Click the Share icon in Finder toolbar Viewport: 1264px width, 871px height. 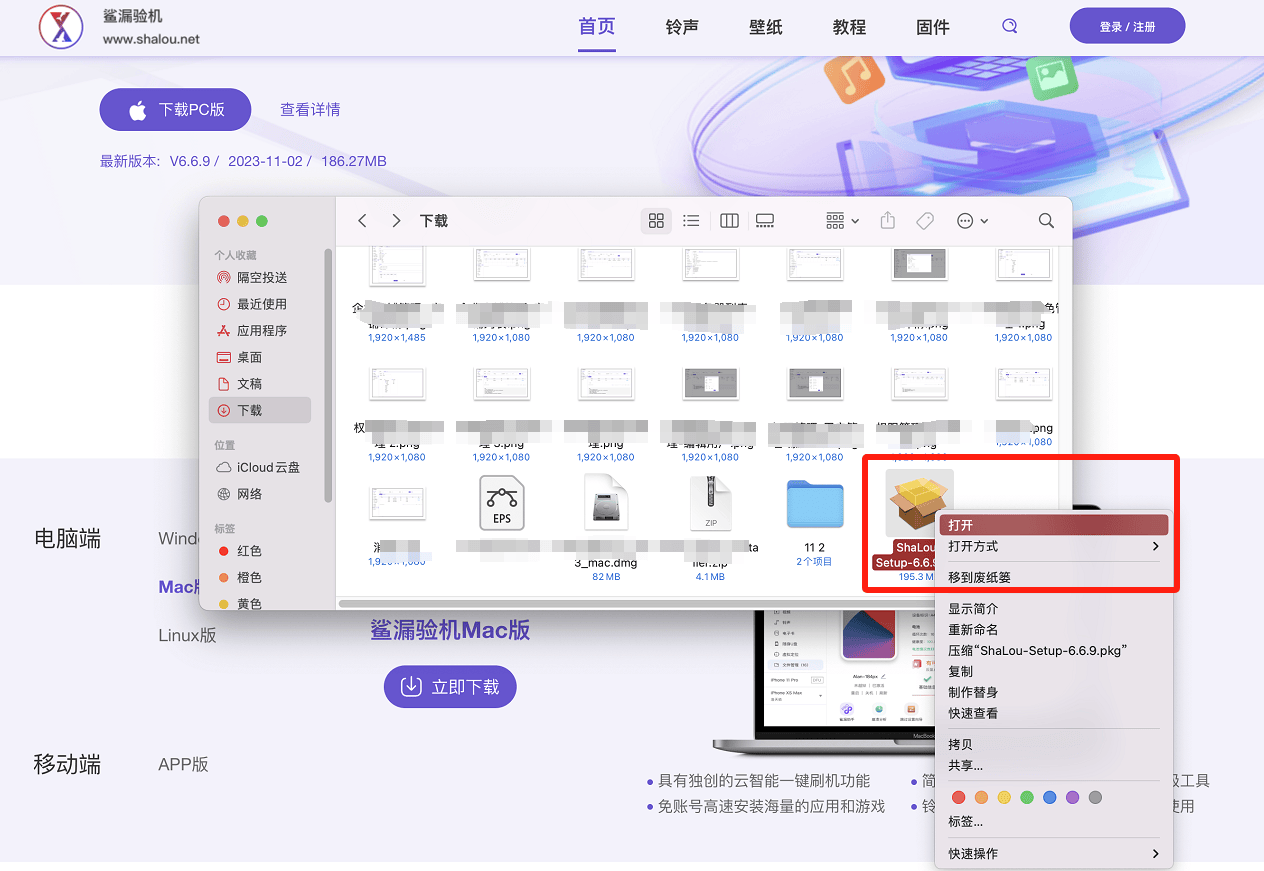click(x=887, y=220)
